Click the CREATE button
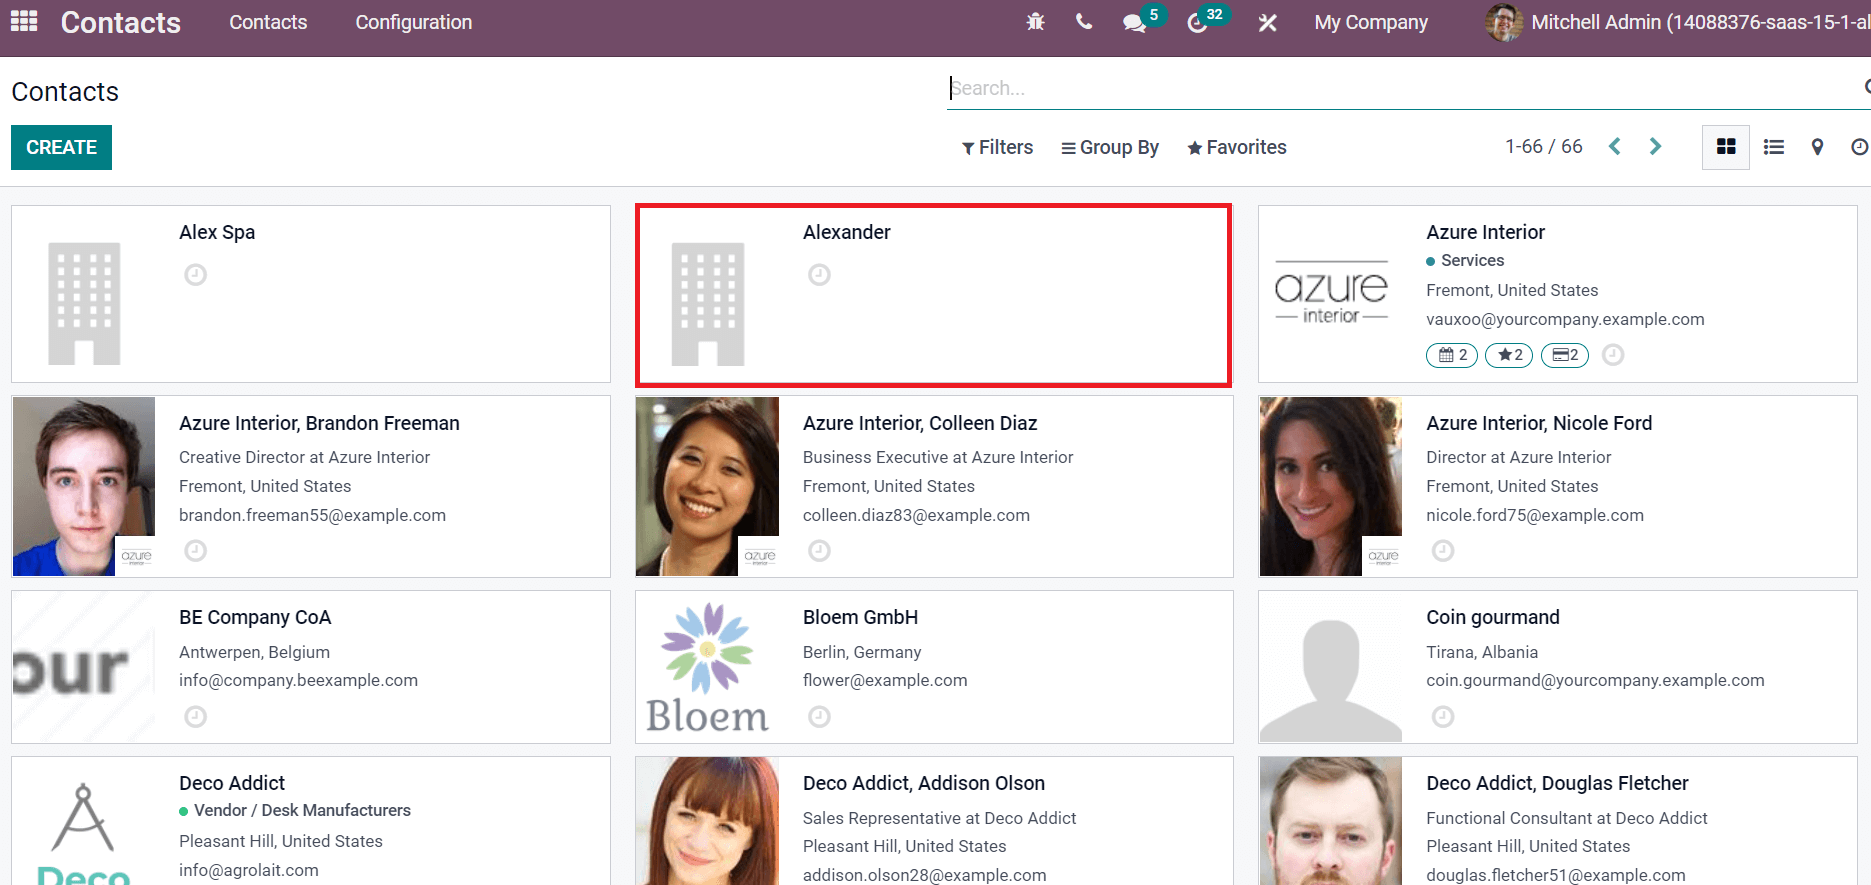The height and width of the screenshot is (885, 1871). pos(61,147)
